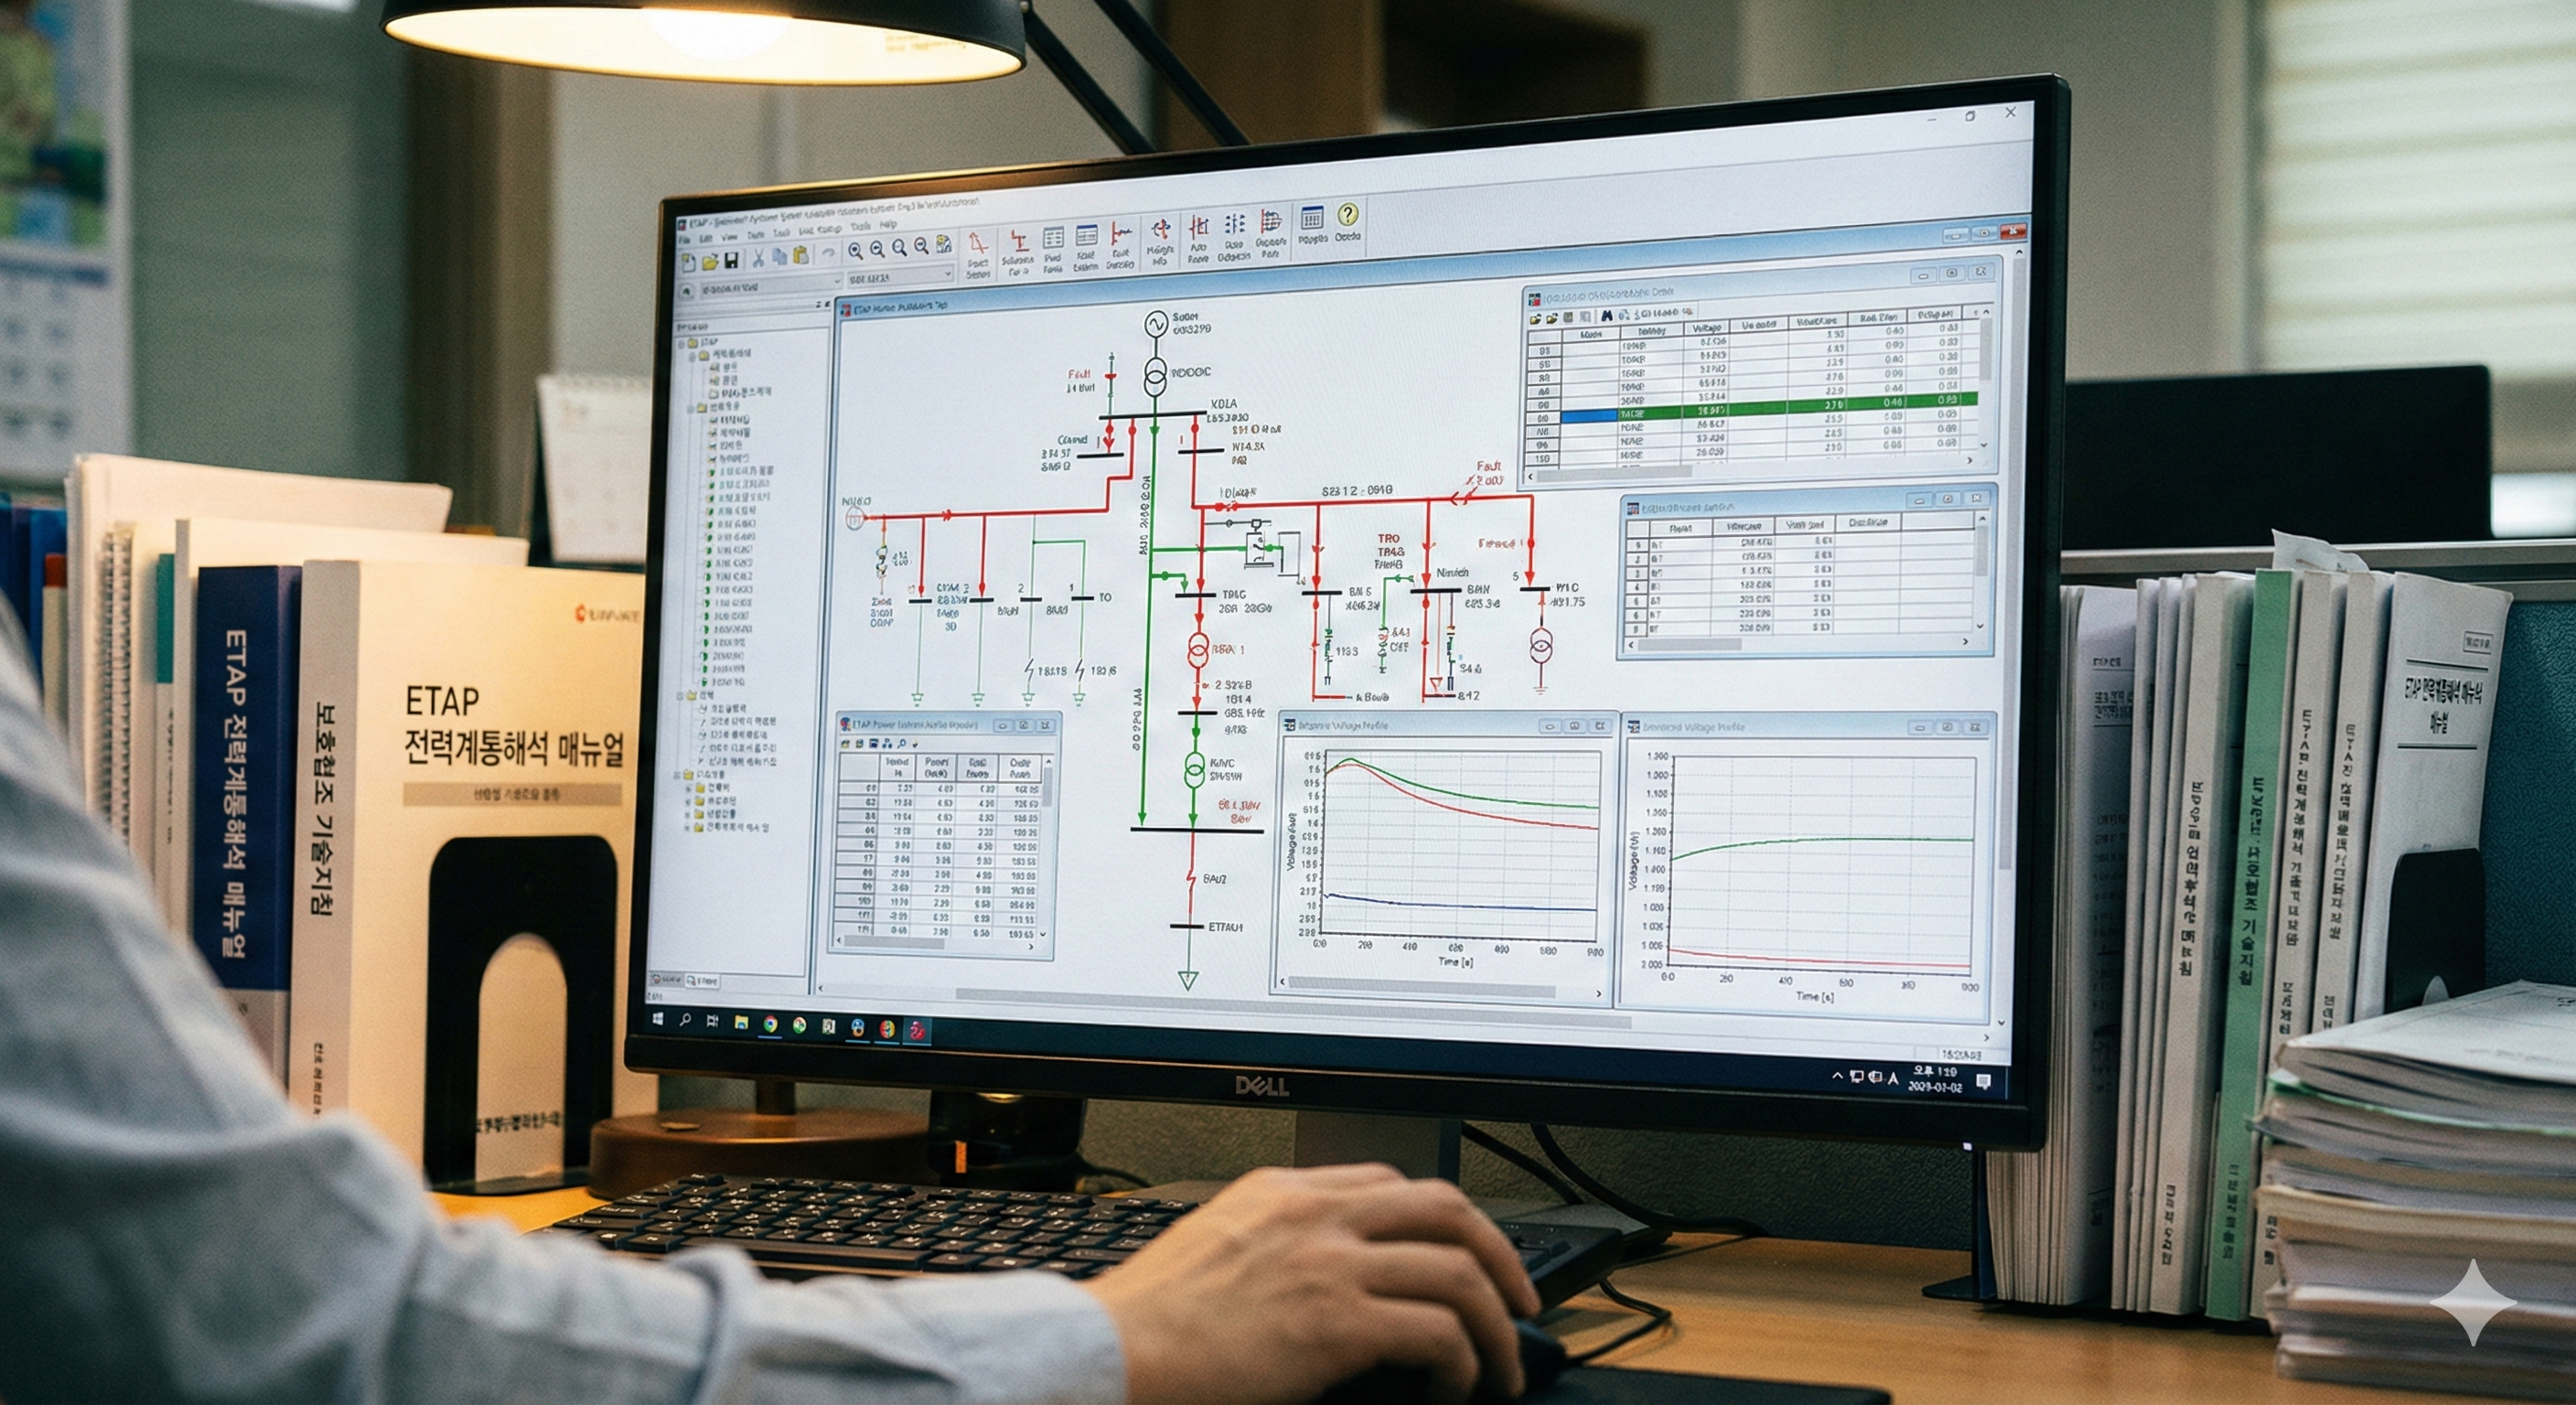2576x1405 pixels.
Task: Click the magnifier icon in the power table window
Action: click(x=901, y=744)
